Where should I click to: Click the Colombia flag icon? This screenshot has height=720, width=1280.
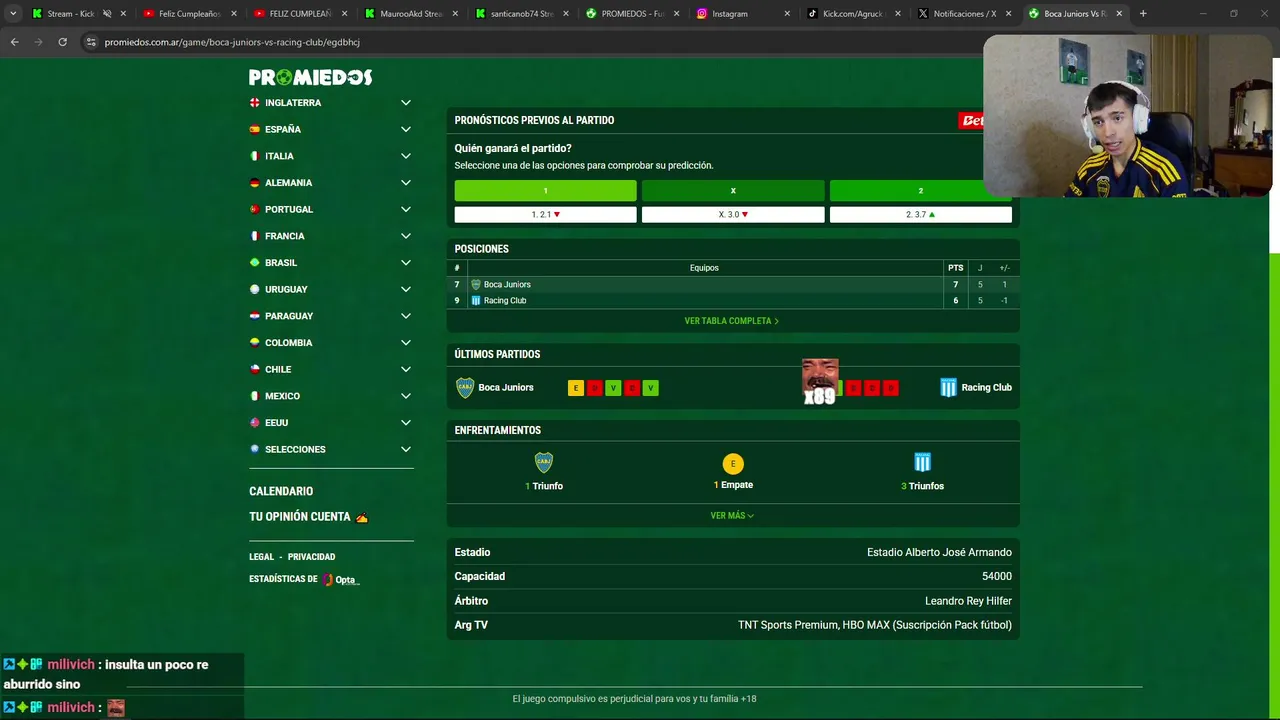[x=255, y=342]
